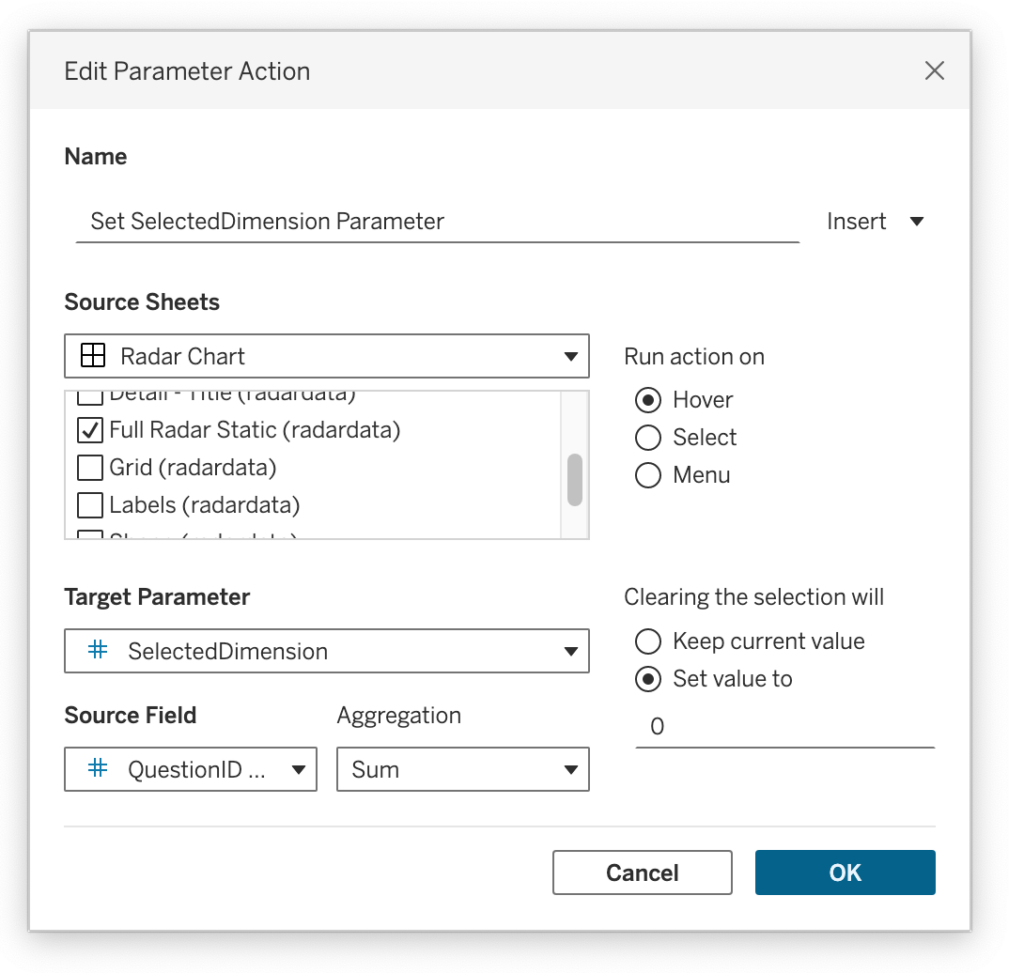
Task: Click the Cancel button
Action: coord(642,872)
